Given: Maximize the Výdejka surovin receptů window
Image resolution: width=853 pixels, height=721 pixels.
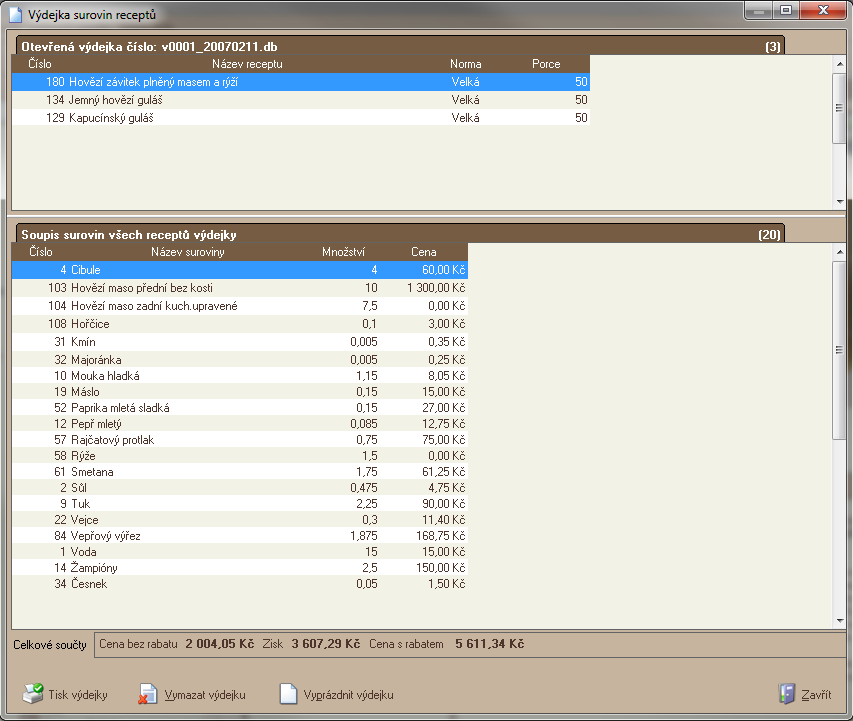Looking at the screenshot, I should click(786, 11).
